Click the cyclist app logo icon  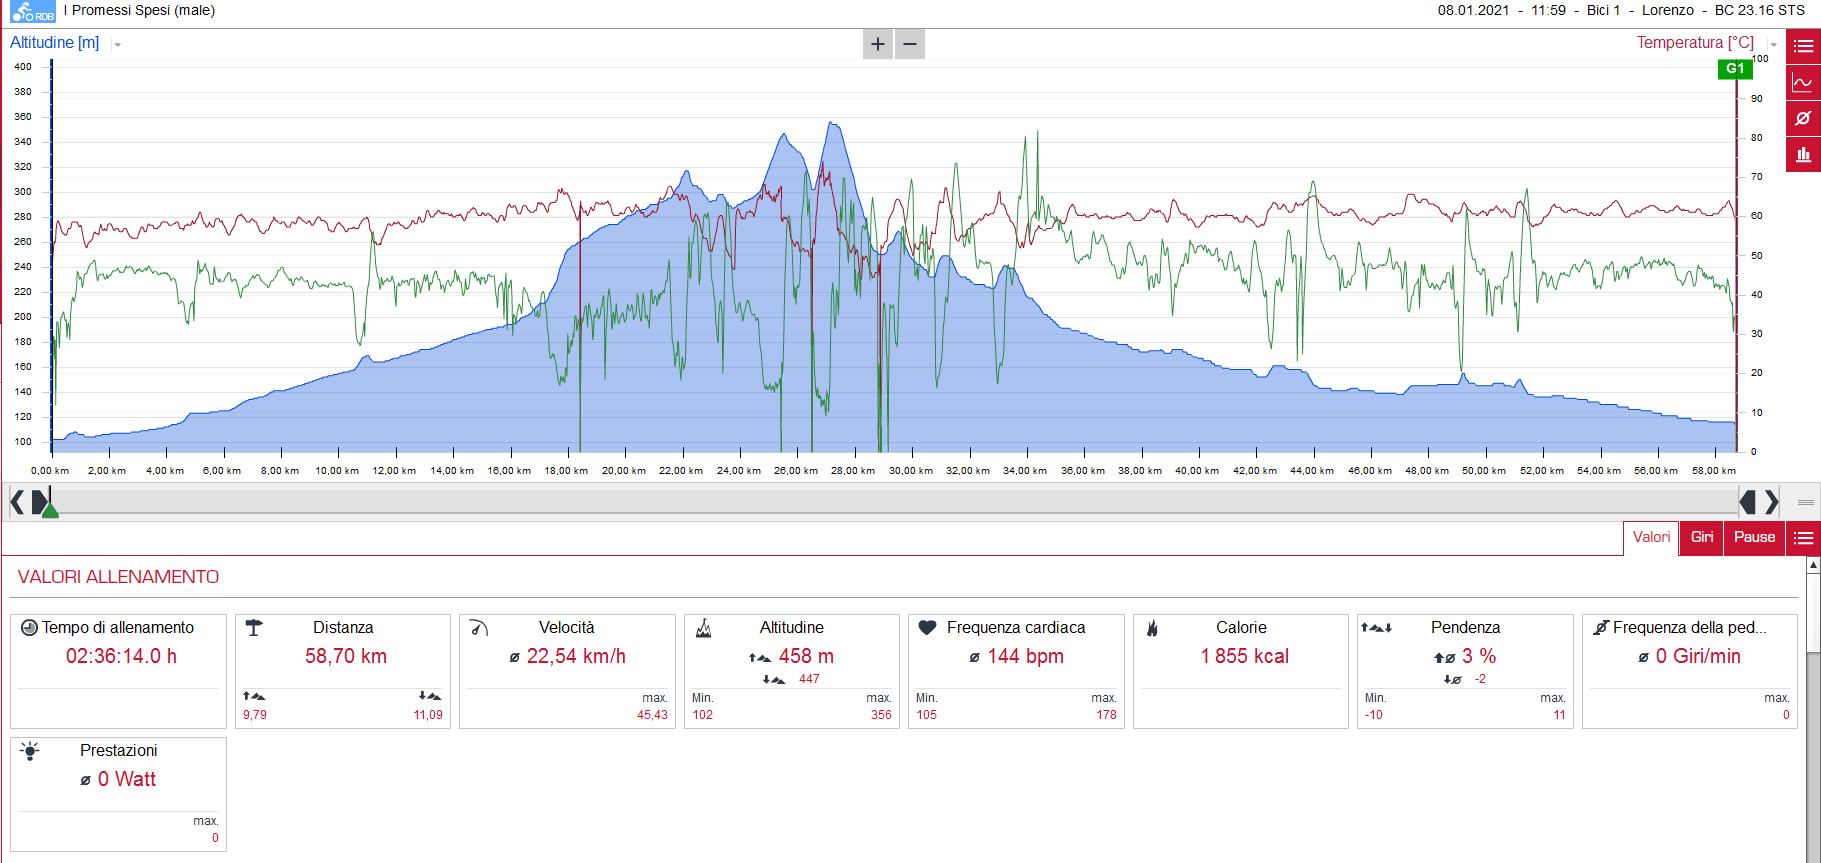pos(32,12)
